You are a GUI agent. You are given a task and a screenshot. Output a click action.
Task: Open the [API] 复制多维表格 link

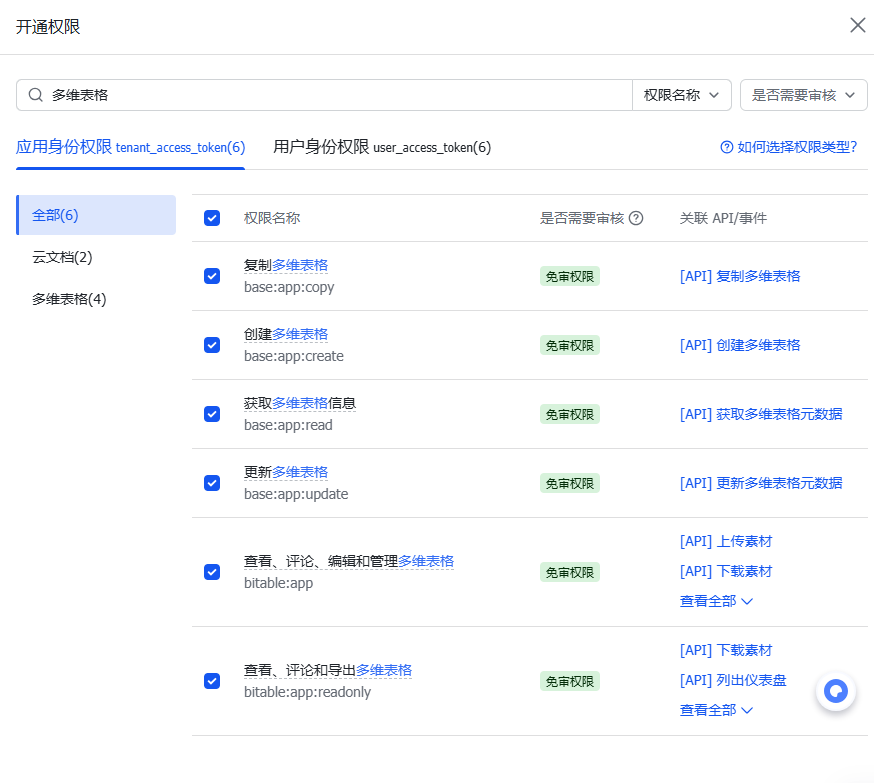pos(739,276)
